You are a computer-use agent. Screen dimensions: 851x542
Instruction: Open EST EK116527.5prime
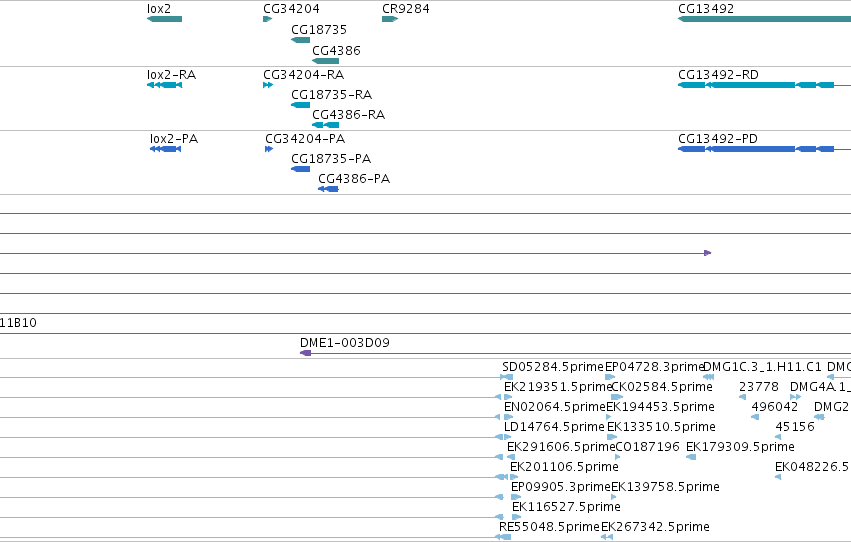tap(566, 507)
